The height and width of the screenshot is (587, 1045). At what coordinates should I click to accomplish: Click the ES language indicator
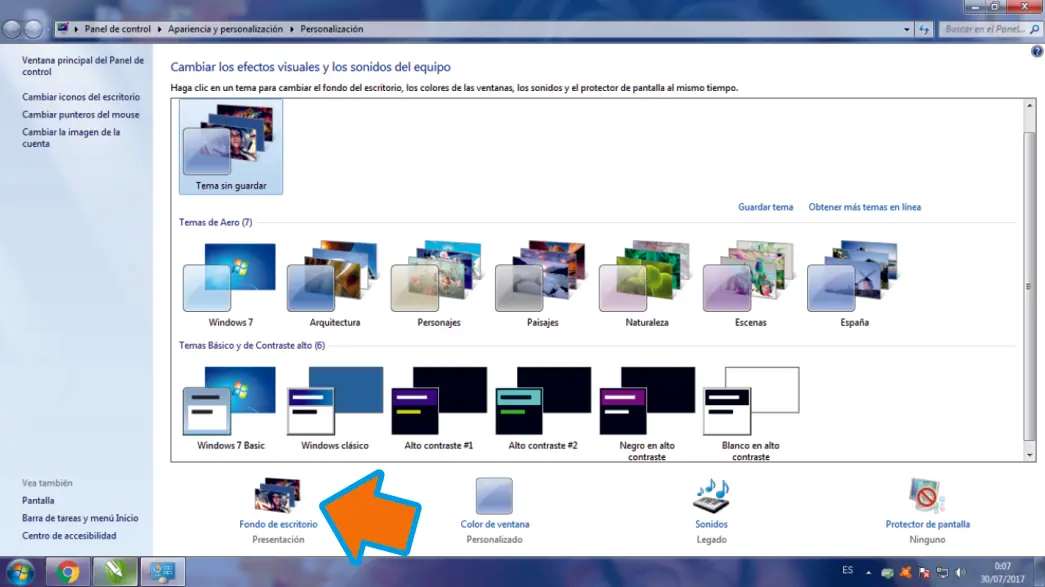click(847, 570)
